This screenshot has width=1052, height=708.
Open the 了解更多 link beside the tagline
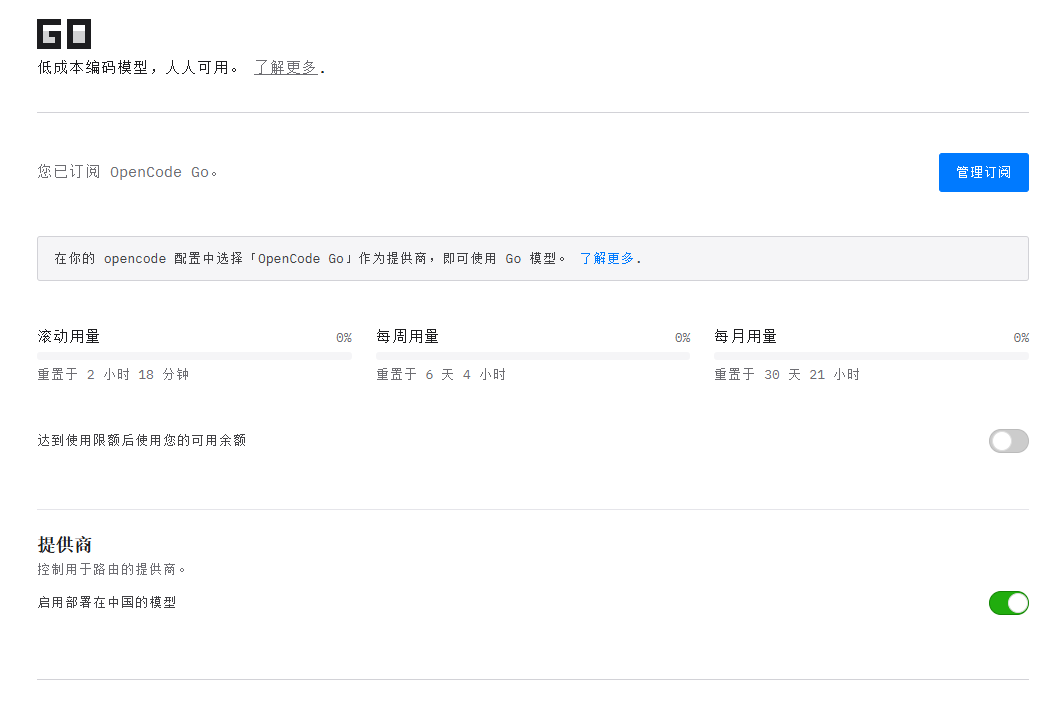[x=286, y=68]
